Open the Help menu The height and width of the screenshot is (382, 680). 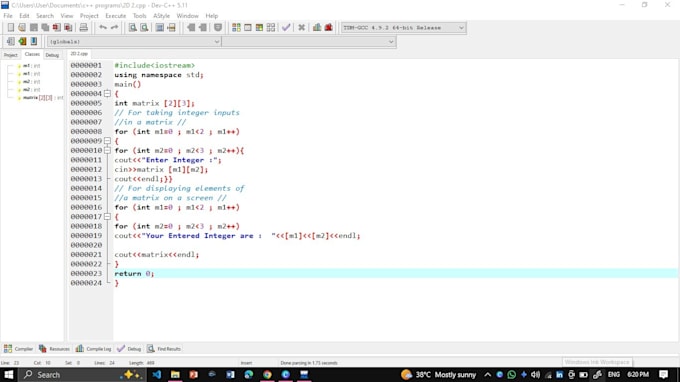point(212,16)
